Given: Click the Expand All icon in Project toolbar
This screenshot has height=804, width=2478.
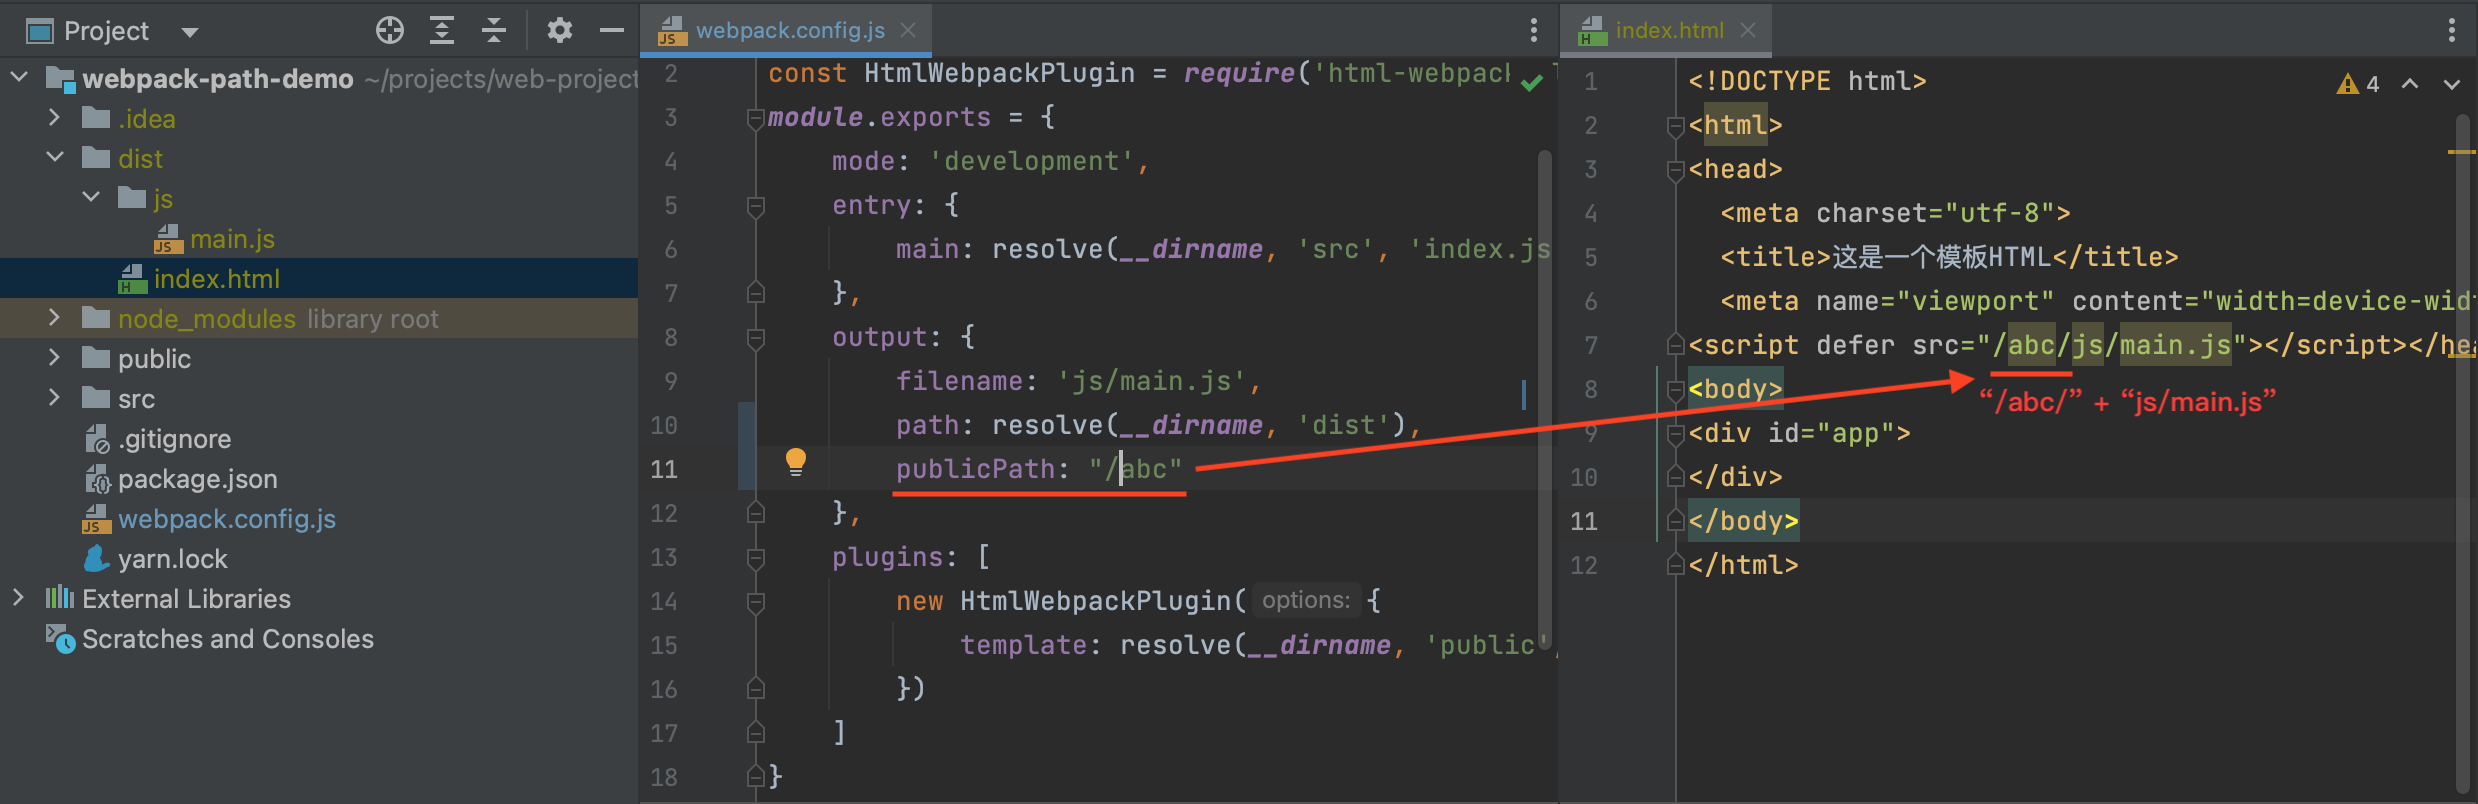Looking at the screenshot, I should tap(442, 31).
